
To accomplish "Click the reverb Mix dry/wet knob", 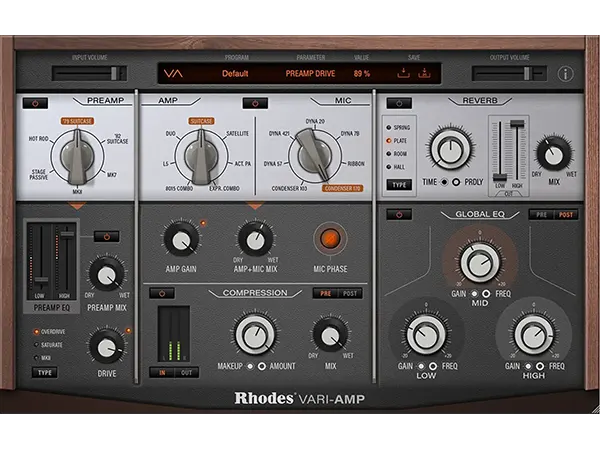I will click(x=553, y=154).
